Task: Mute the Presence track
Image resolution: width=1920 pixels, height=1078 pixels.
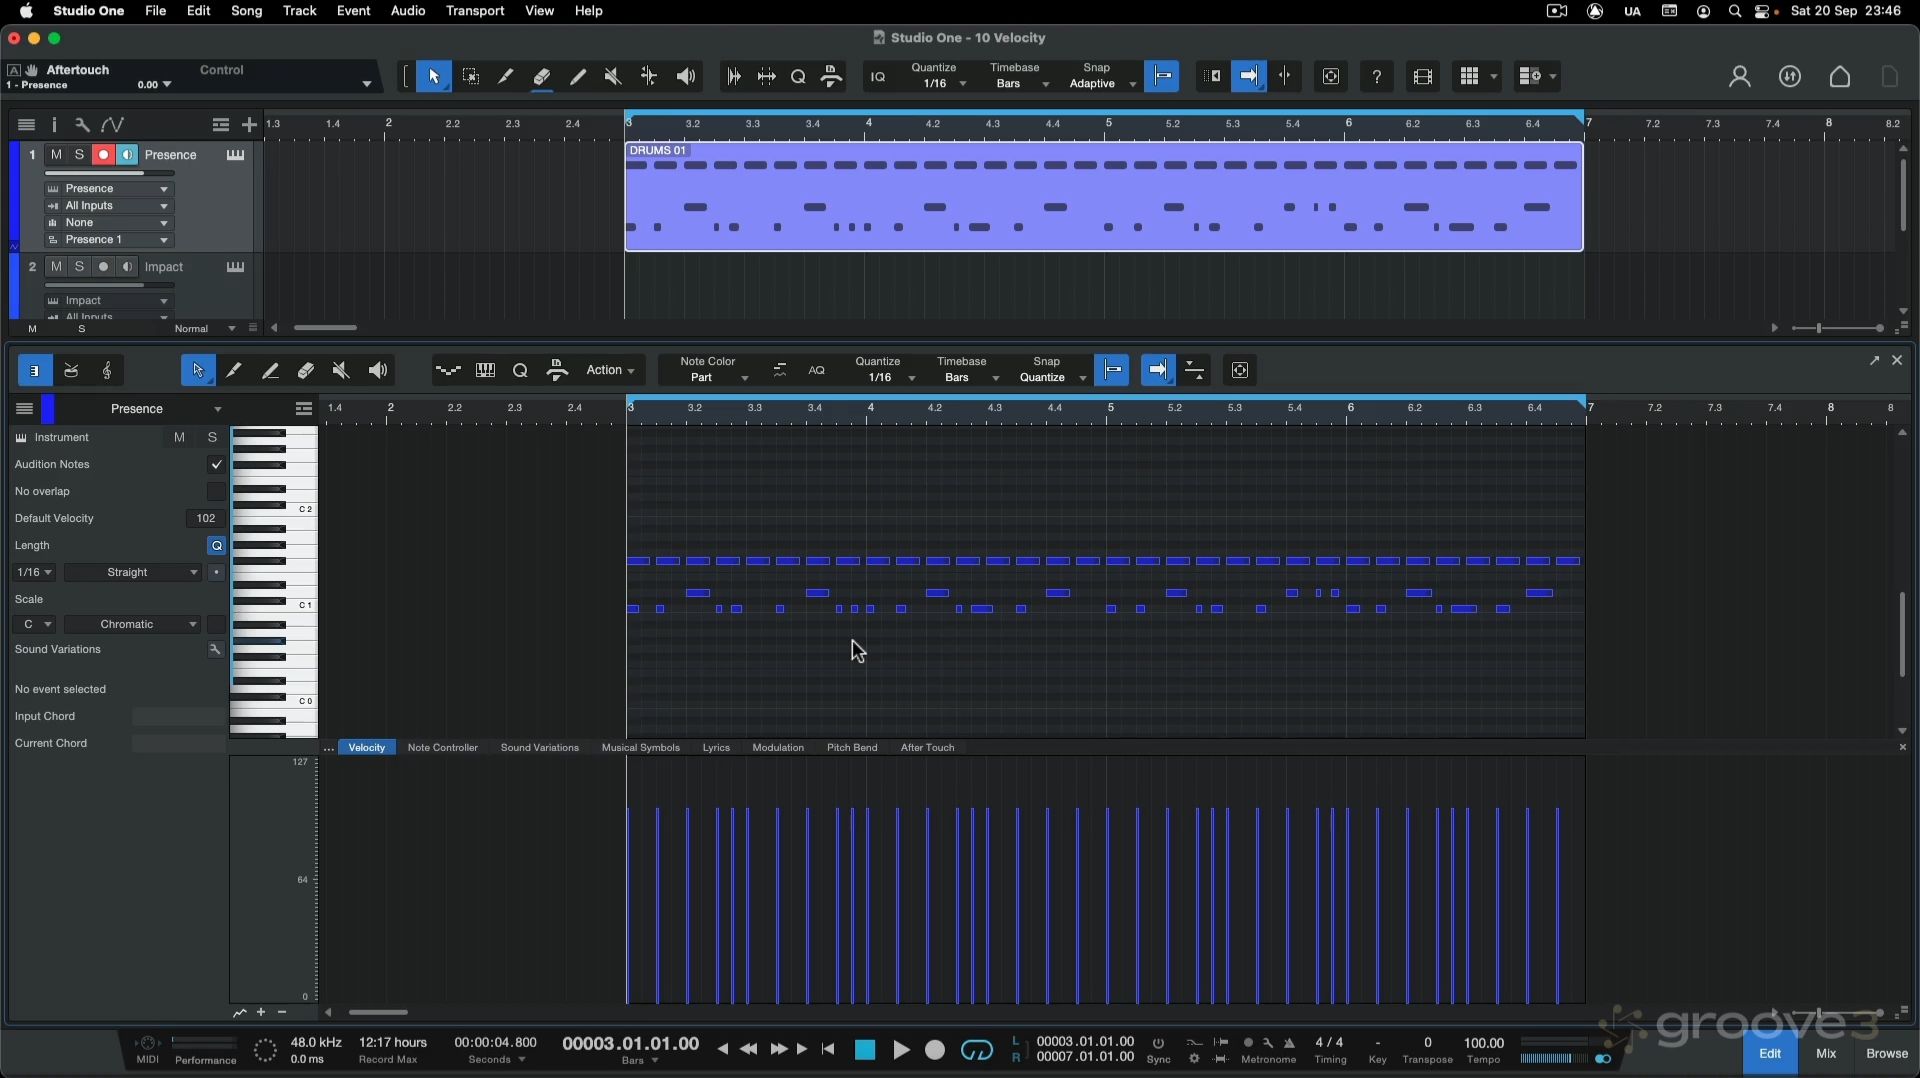Action: [56, 155]
